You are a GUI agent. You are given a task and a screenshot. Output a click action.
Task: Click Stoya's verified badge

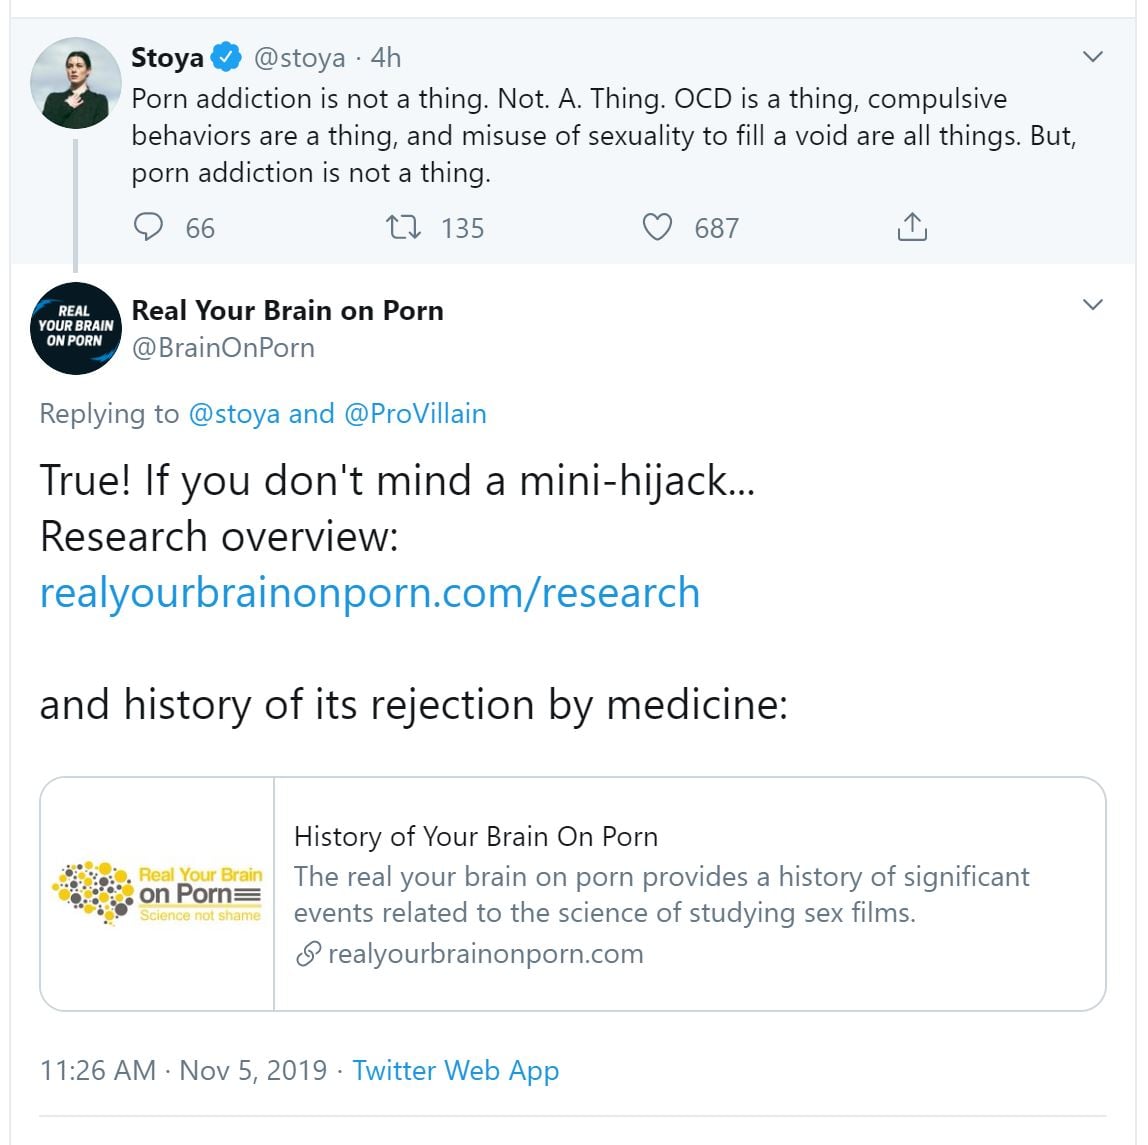(228, 58)
